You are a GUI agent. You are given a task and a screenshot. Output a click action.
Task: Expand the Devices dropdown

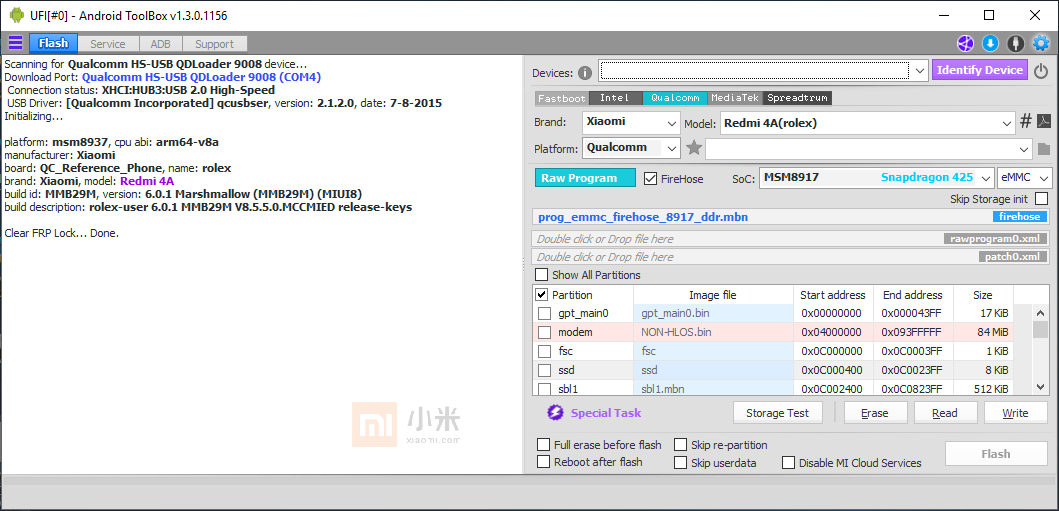(920, 70)
